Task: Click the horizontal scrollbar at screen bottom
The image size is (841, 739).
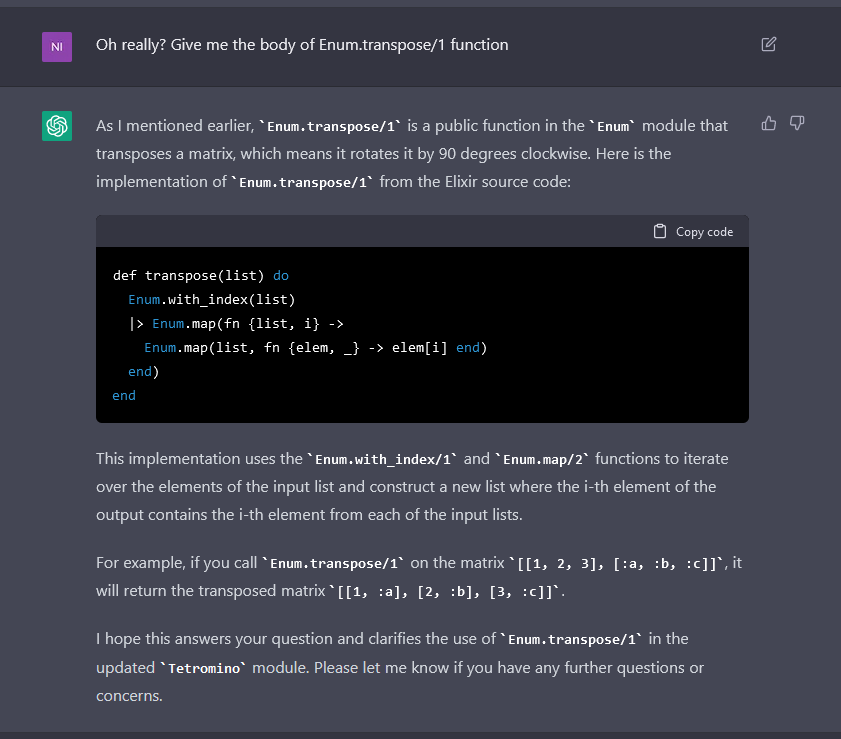Action: tap(420, 736)
